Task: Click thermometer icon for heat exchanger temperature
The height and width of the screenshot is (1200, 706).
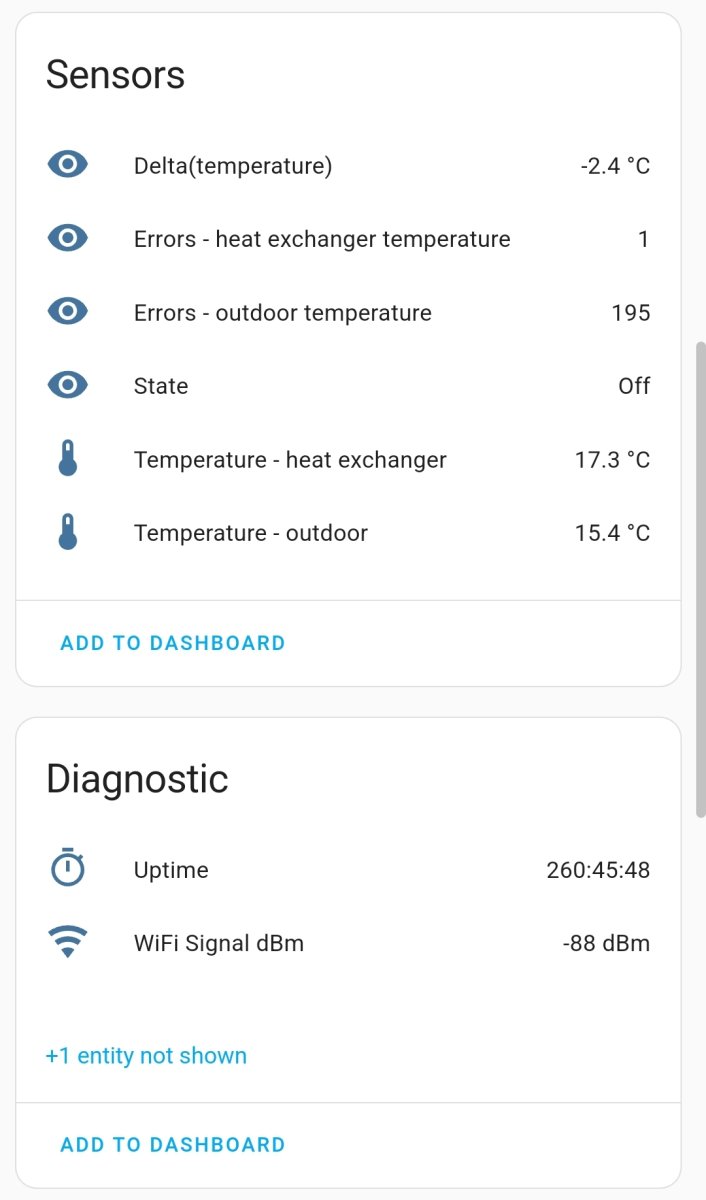Action: click(x=68, y=459)
